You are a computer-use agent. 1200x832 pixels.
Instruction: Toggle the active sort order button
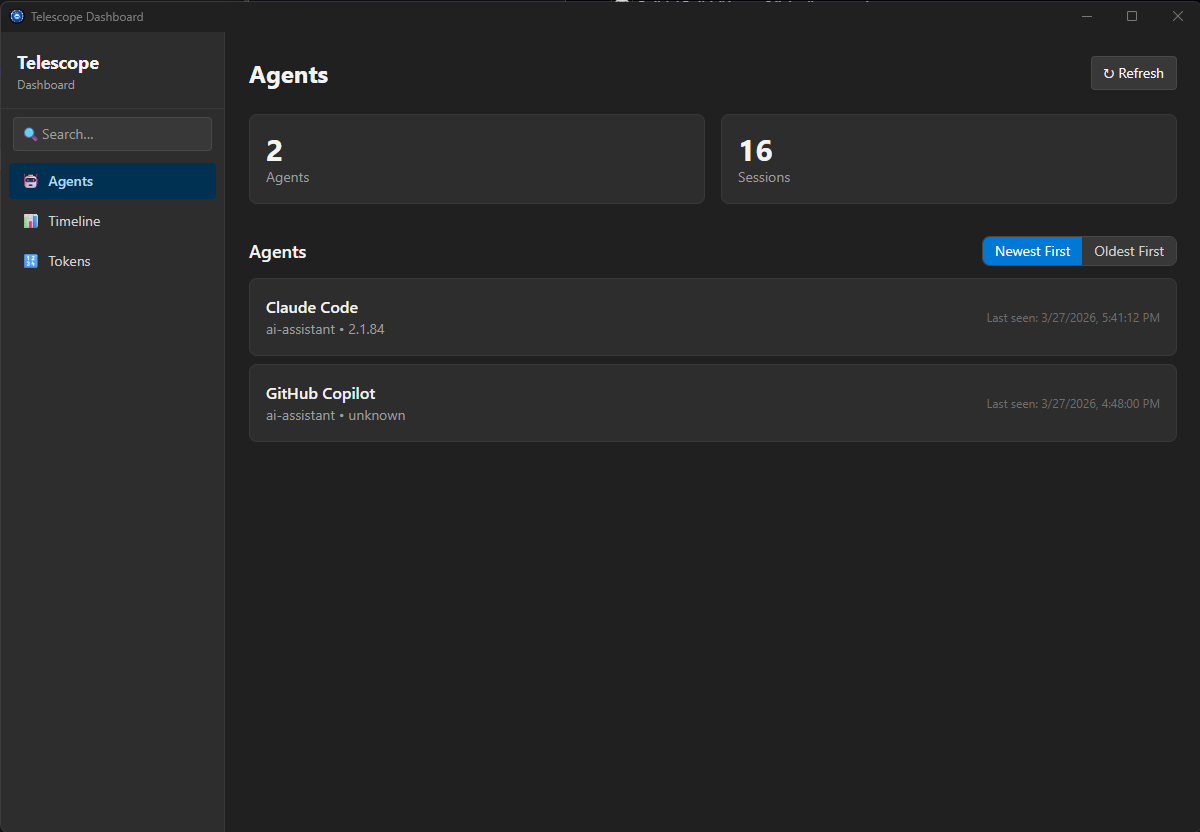[1031, 251]
